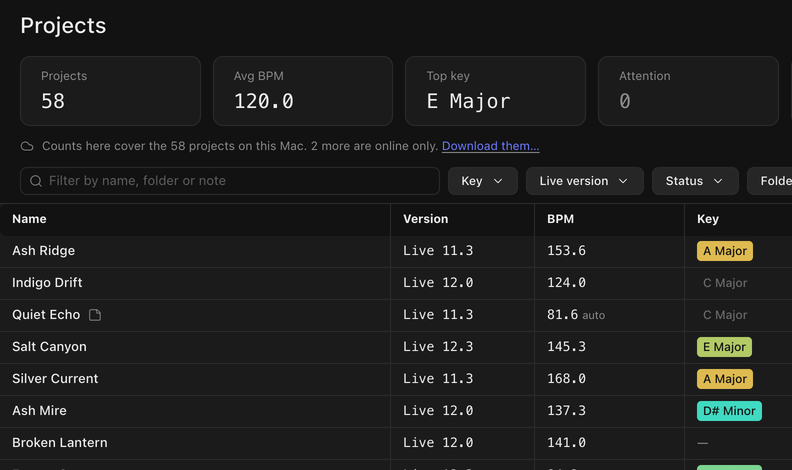Screen dimensions: 792x470
Task: Click the Top key E Major card
Action: pos(495,91)
